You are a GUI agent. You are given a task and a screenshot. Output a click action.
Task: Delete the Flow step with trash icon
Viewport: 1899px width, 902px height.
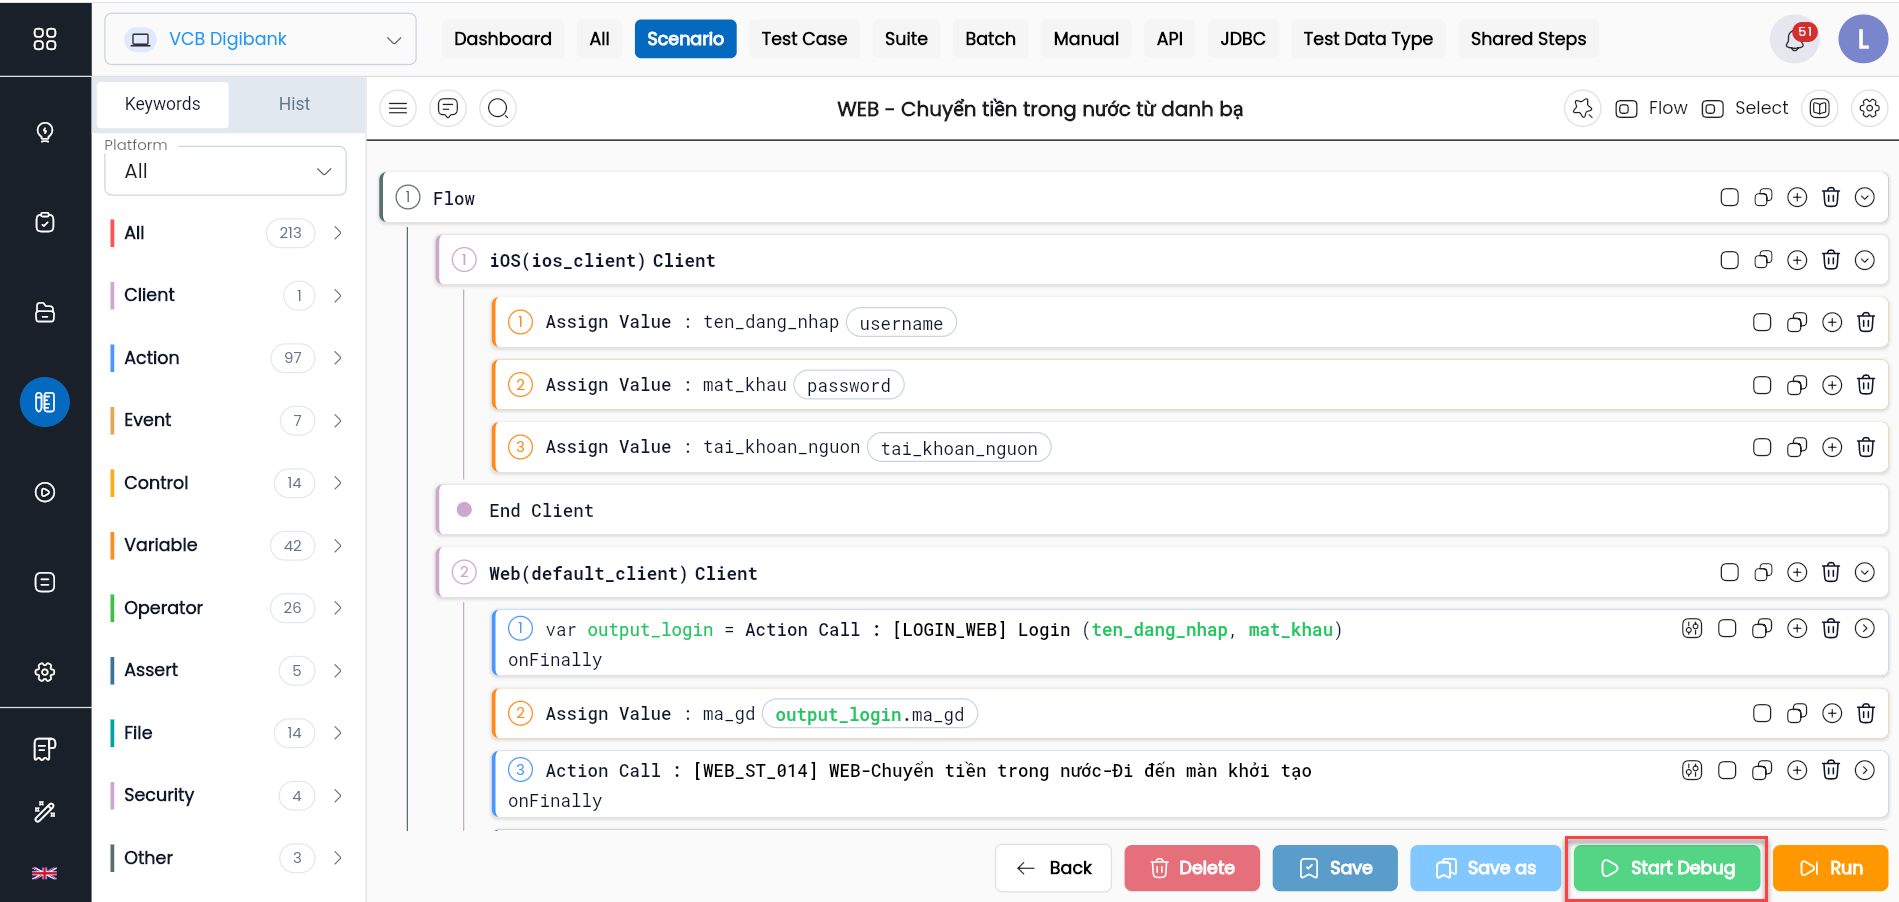point(1831,197)
